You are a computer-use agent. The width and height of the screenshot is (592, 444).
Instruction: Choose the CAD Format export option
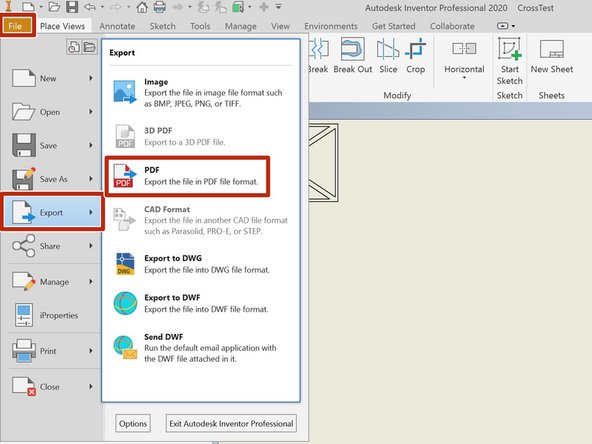[x=201, y=220]
